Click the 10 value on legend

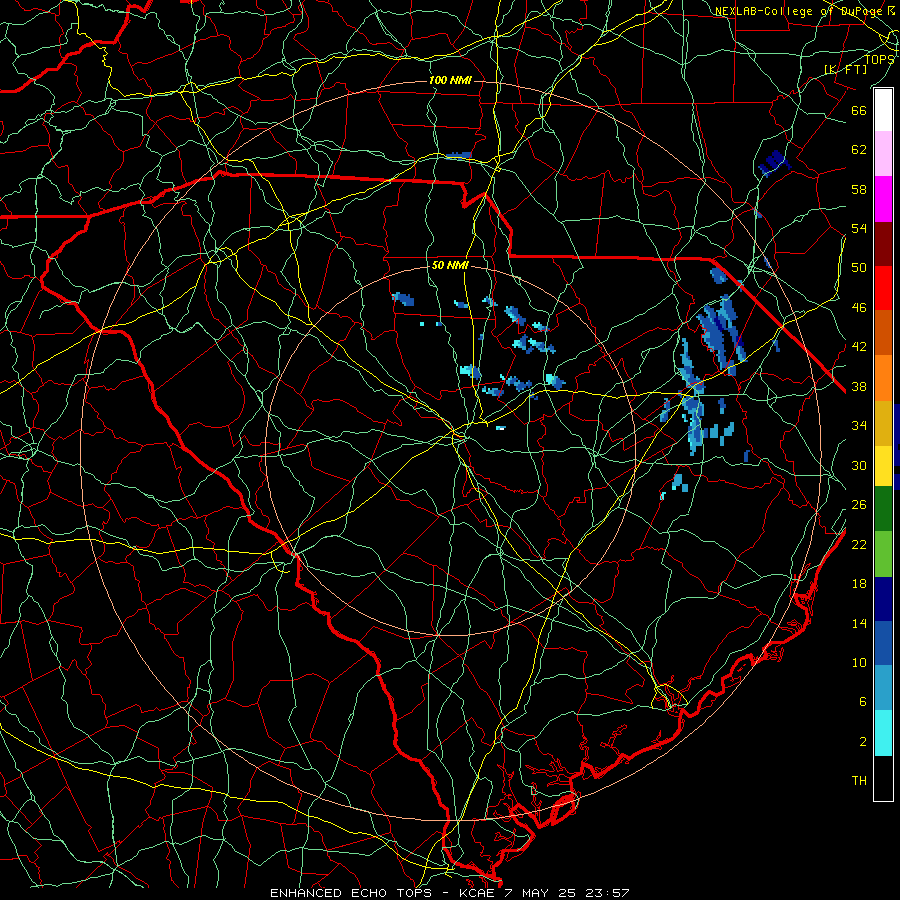pos(859,662)
